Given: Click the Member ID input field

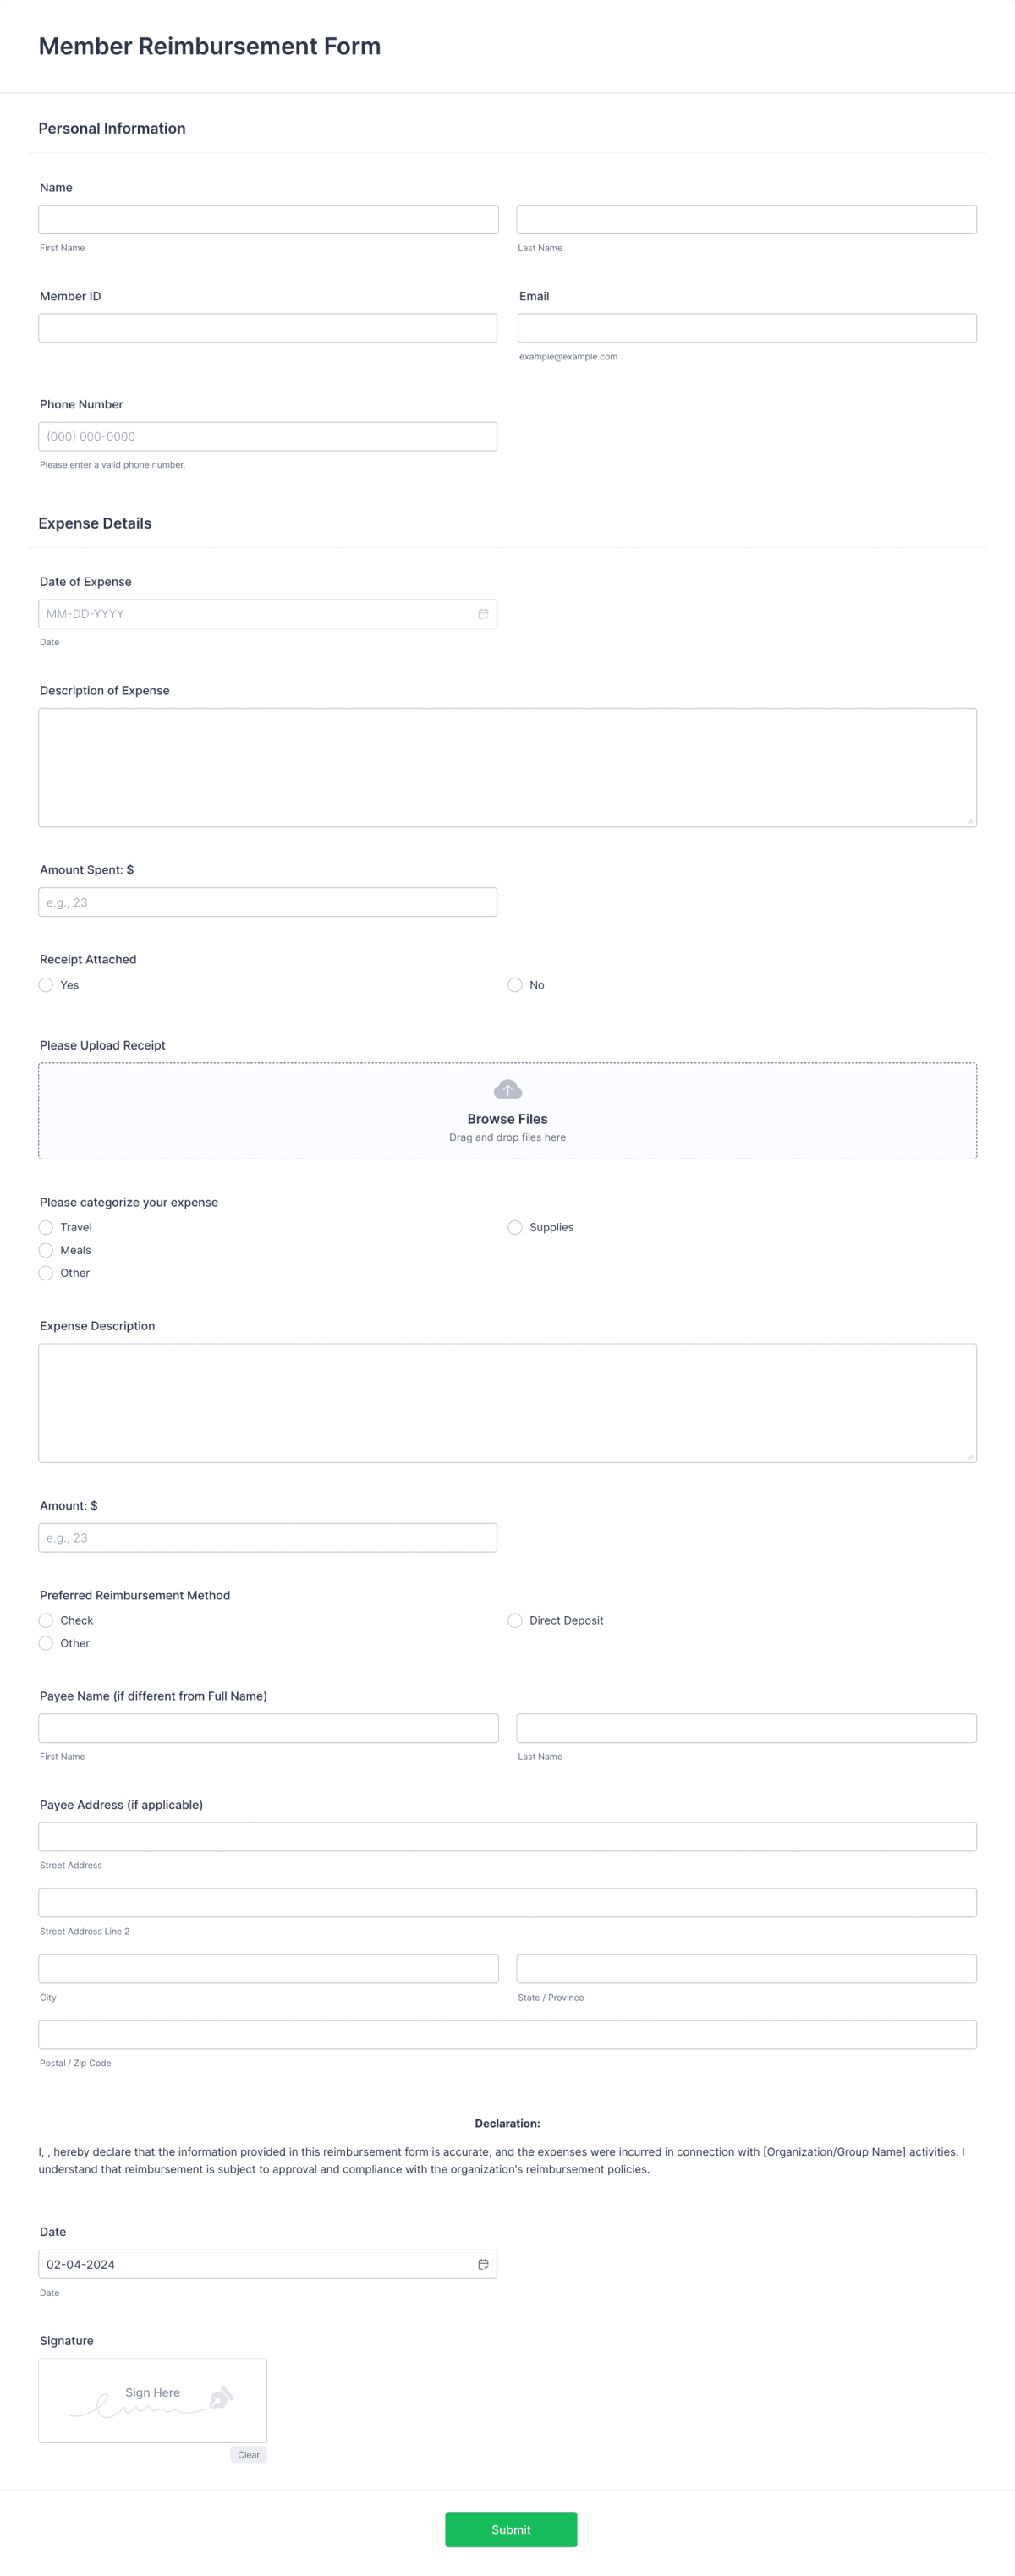Looking at the screenshot, I should click(268, 327).
